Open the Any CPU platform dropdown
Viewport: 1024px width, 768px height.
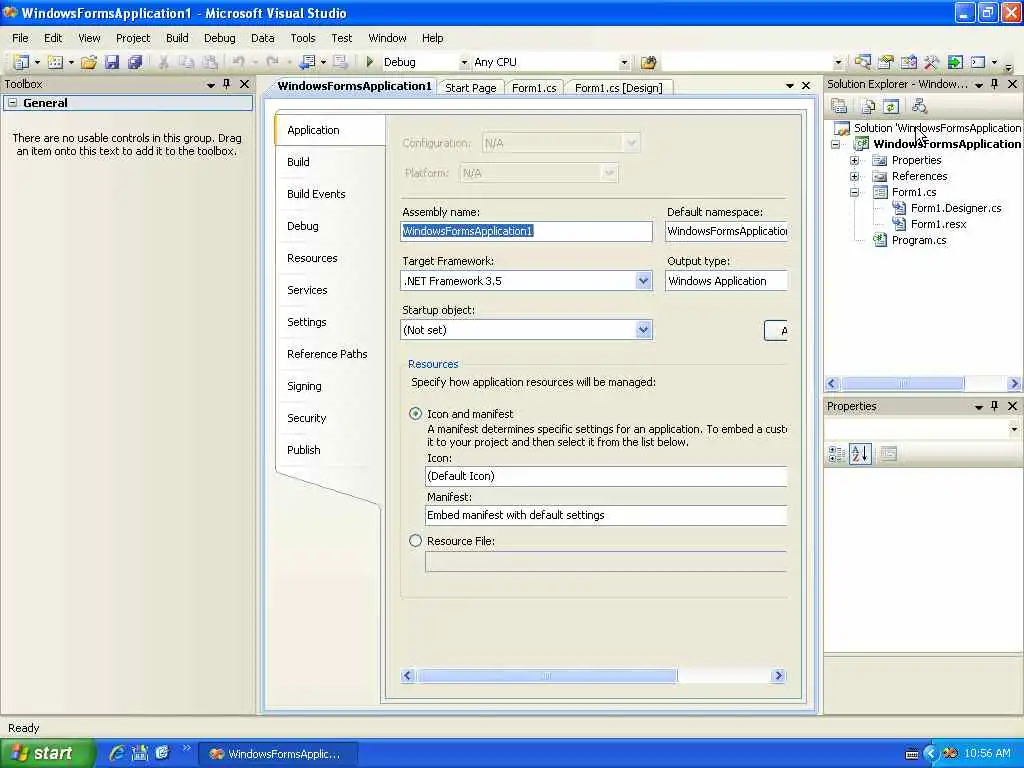point(624,63)
